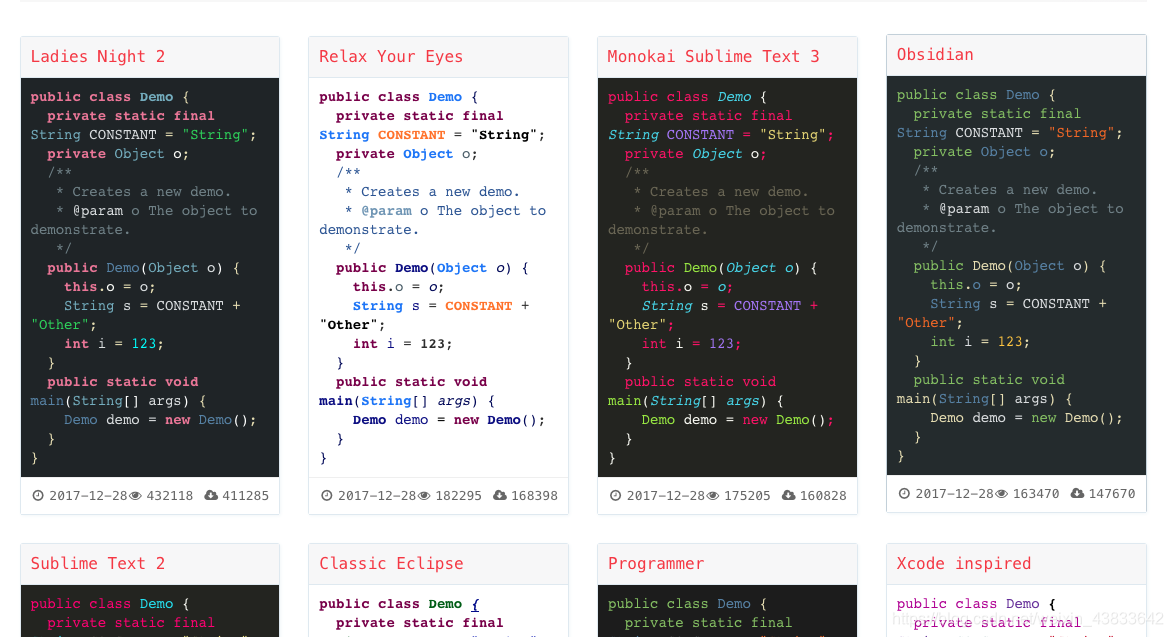Open the Xcode inspired theme title

[x=964, y=564]
